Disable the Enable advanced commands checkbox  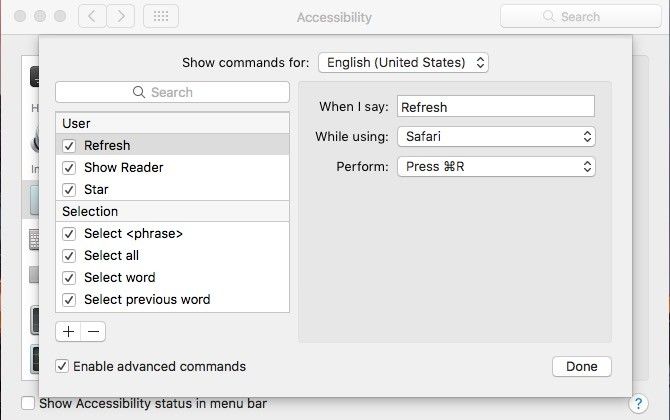tap(63, 366)
